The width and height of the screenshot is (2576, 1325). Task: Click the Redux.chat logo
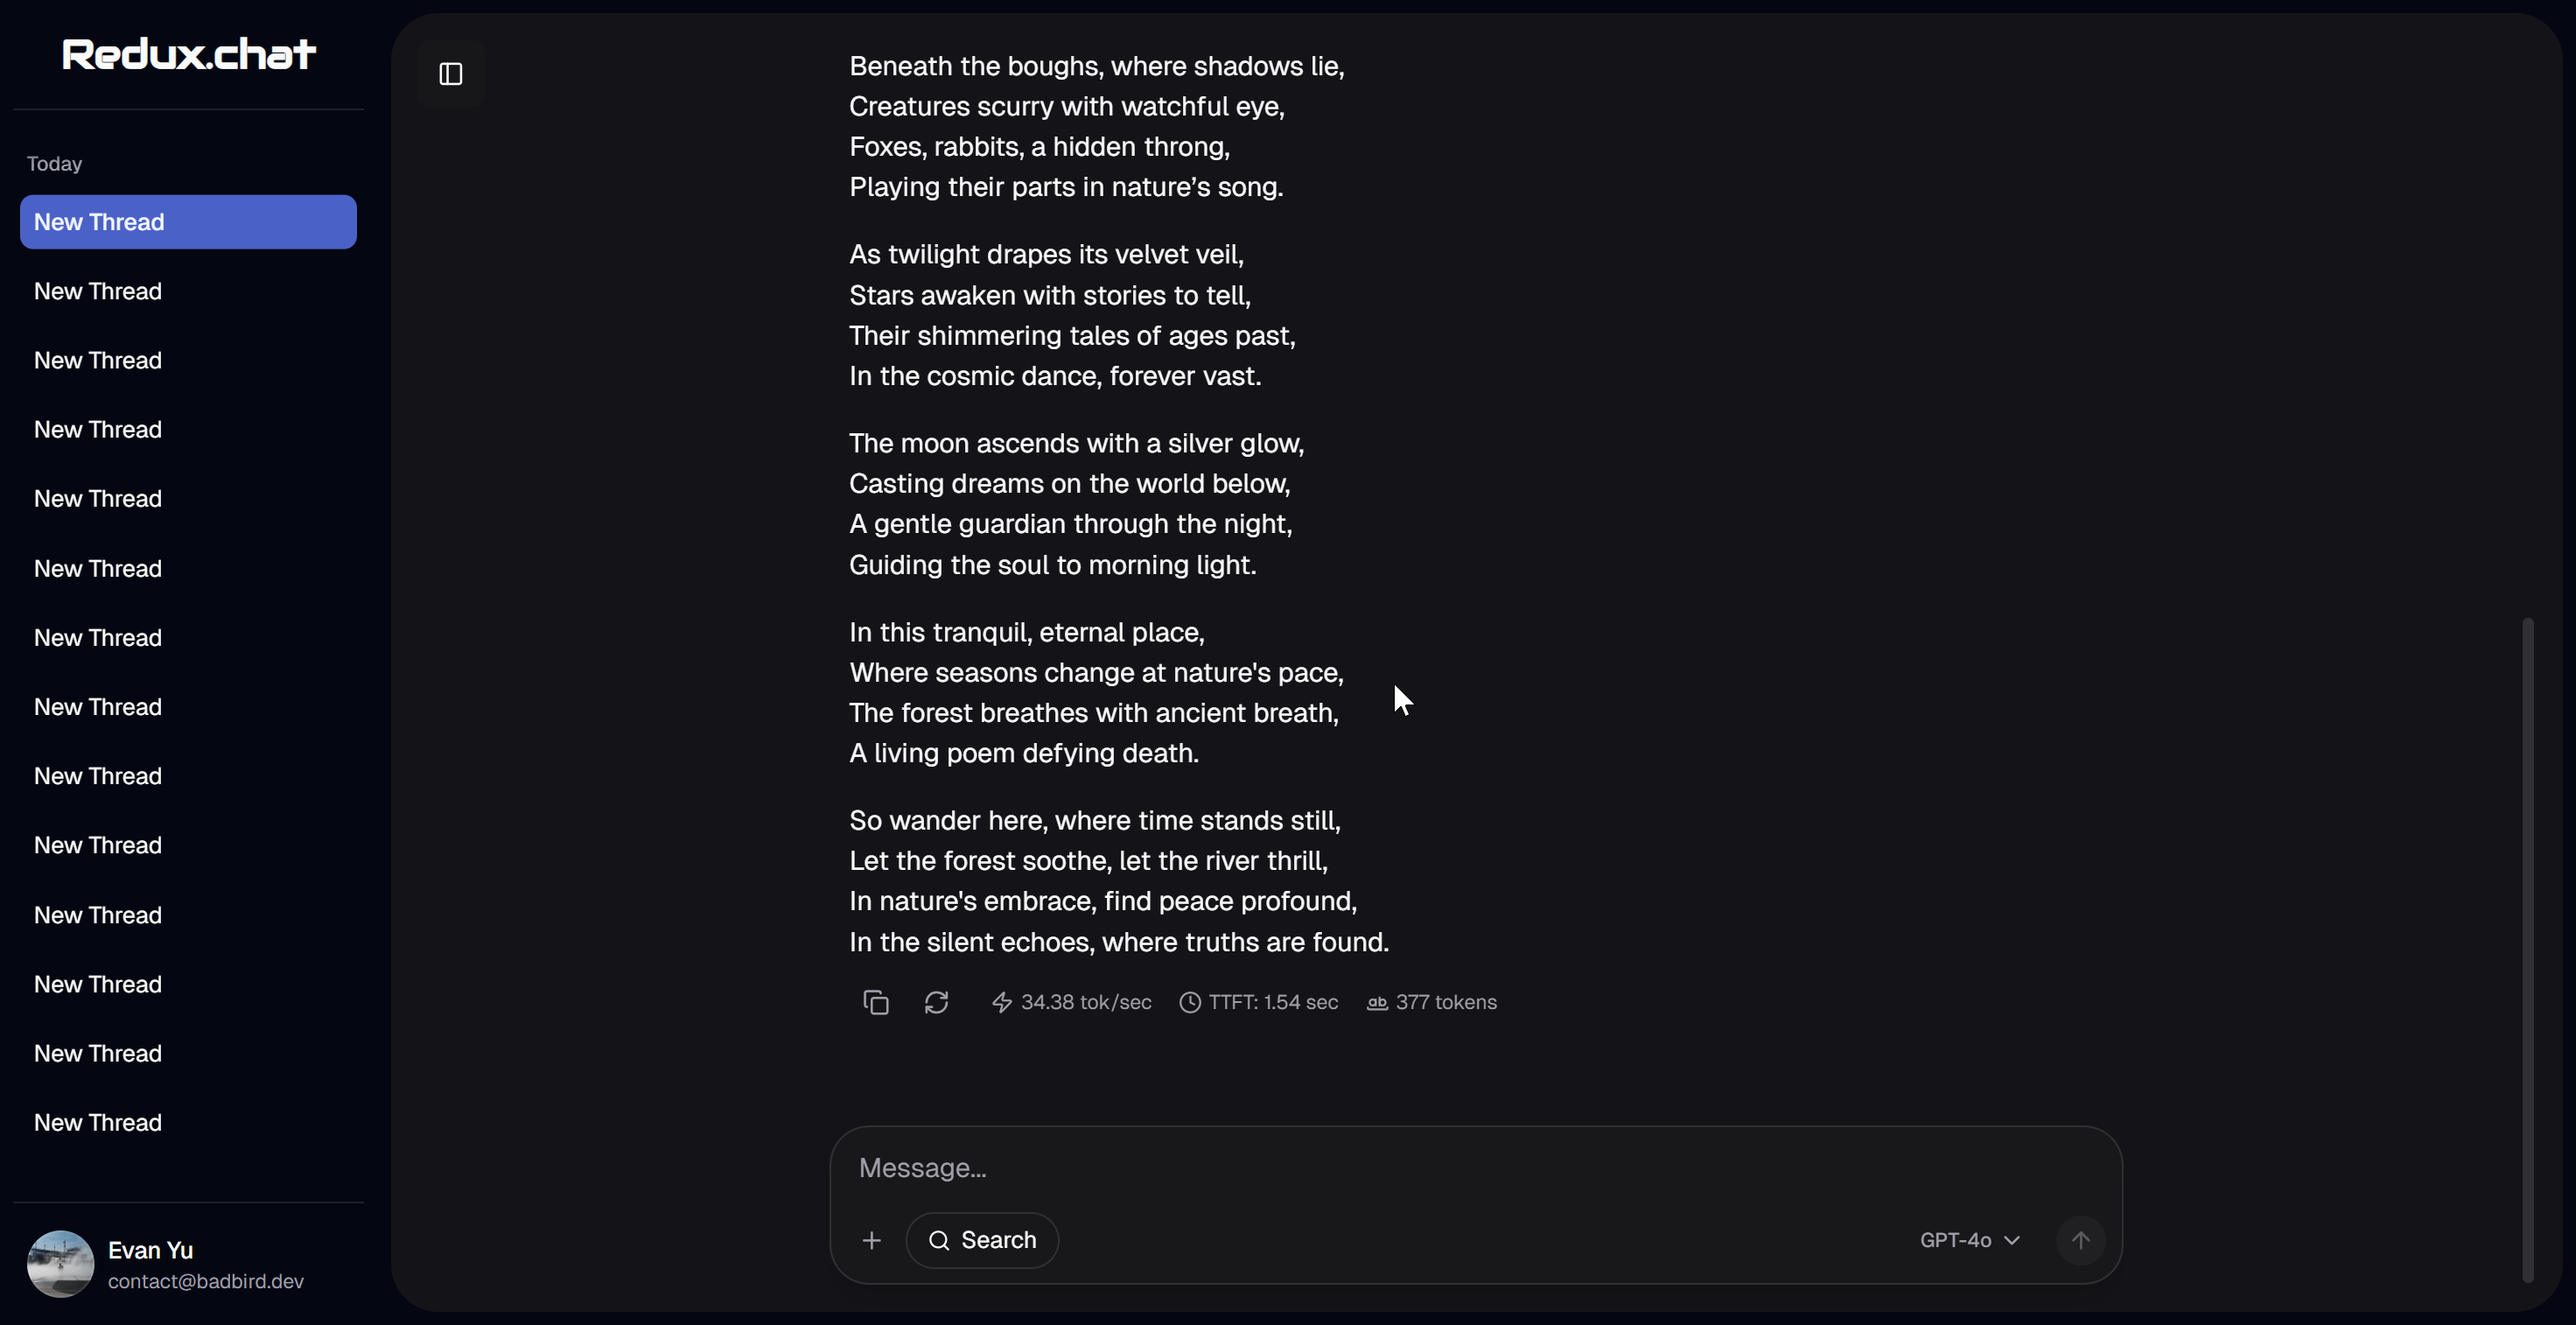pos(188,54)
